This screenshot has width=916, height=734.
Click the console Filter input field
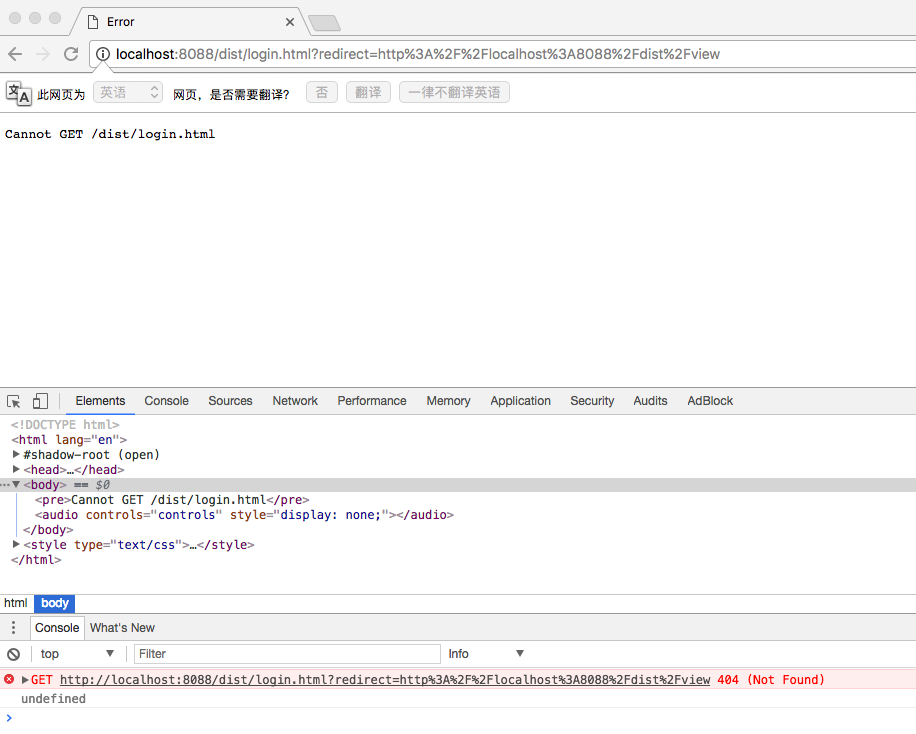[x=287, y=653]
